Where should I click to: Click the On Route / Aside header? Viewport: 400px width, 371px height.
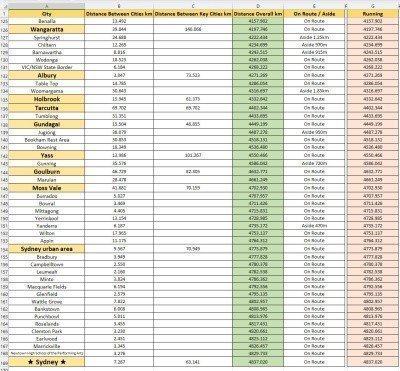click(x=314, y=14)
